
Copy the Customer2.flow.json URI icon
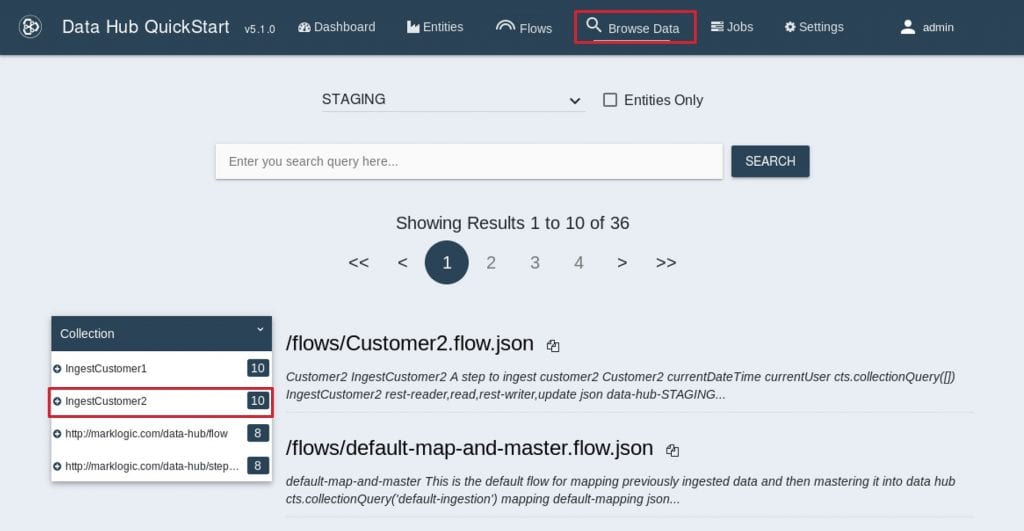(x=553, y=346)
